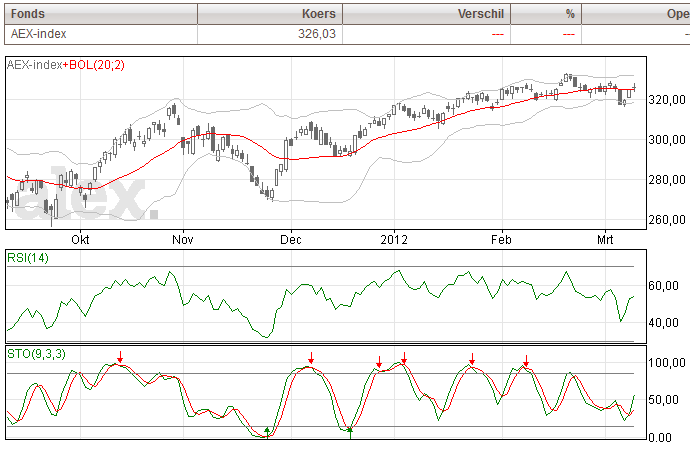Viewport: 690px width, 450px height.
Task: Click the Dec month label on axis
Action: [291, 239]
